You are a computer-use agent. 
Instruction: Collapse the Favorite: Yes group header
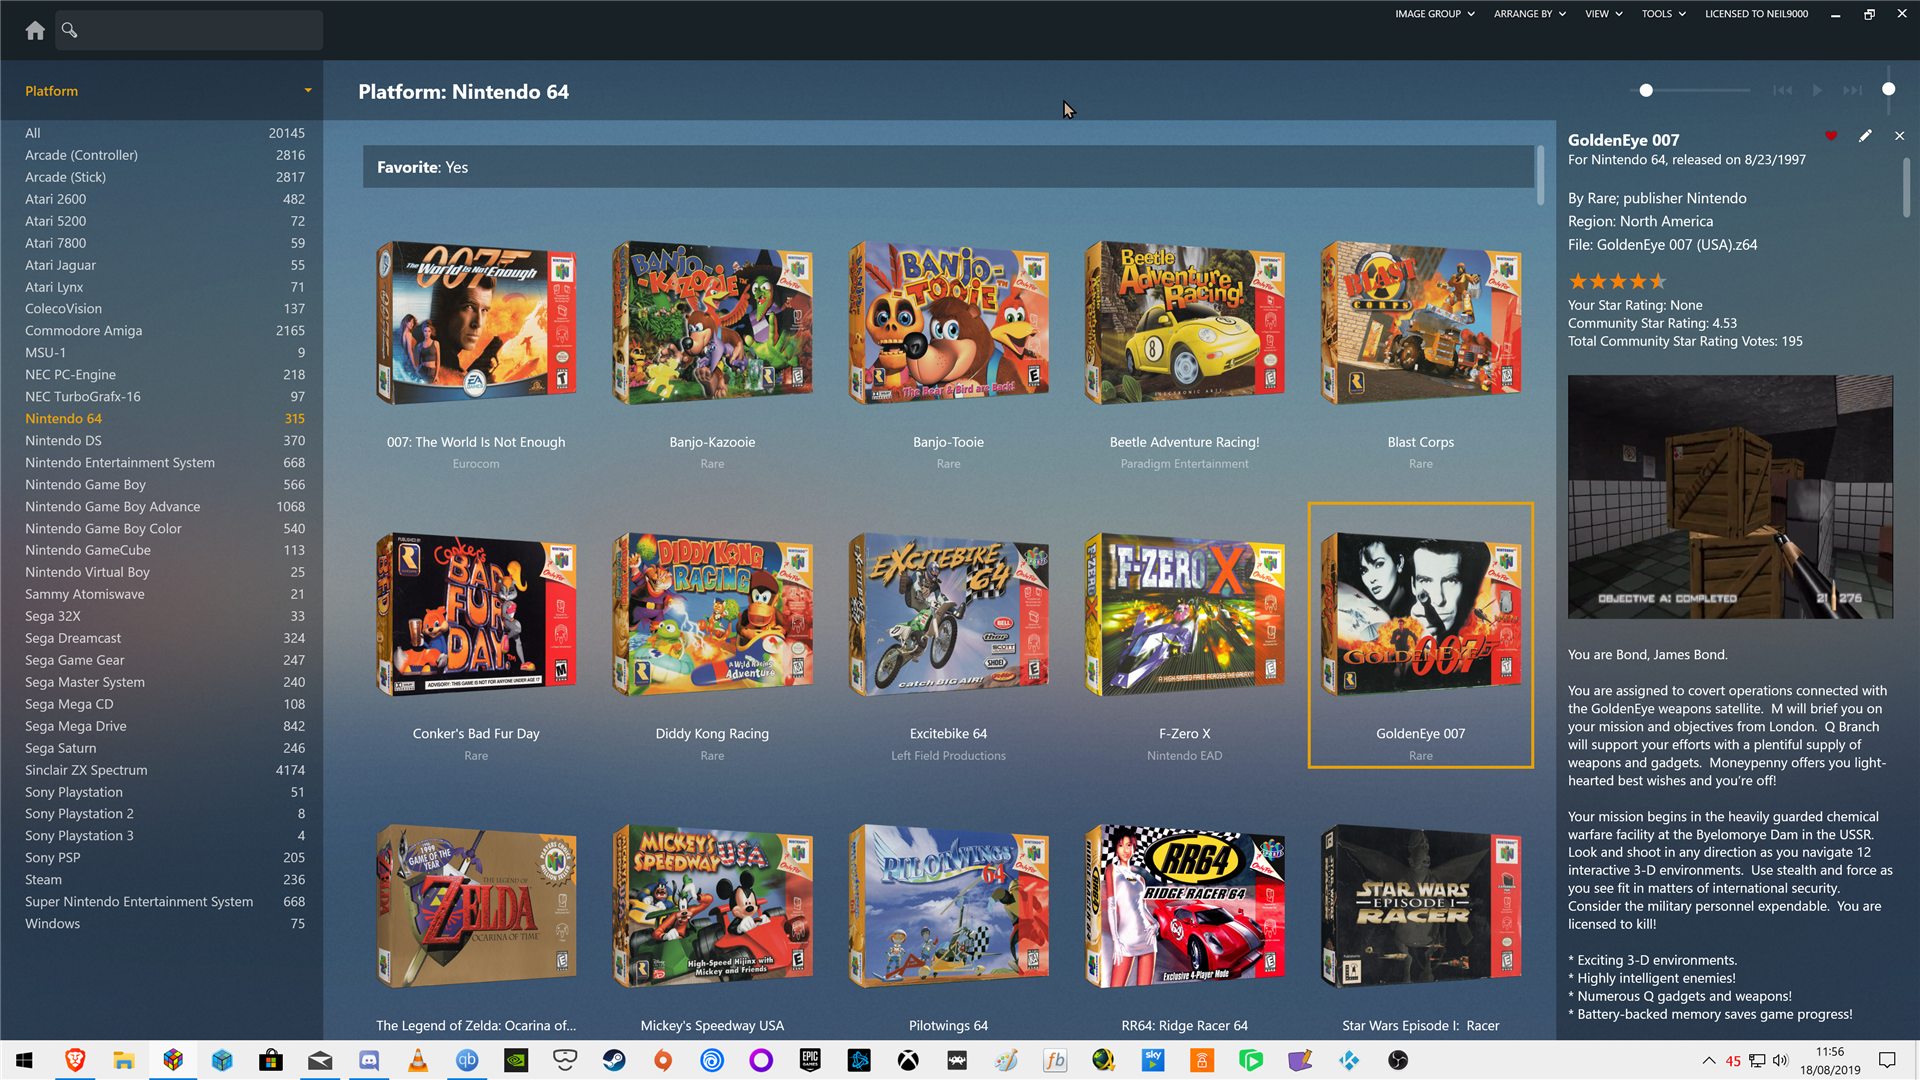pyautogui.click(x=948, y=167)
